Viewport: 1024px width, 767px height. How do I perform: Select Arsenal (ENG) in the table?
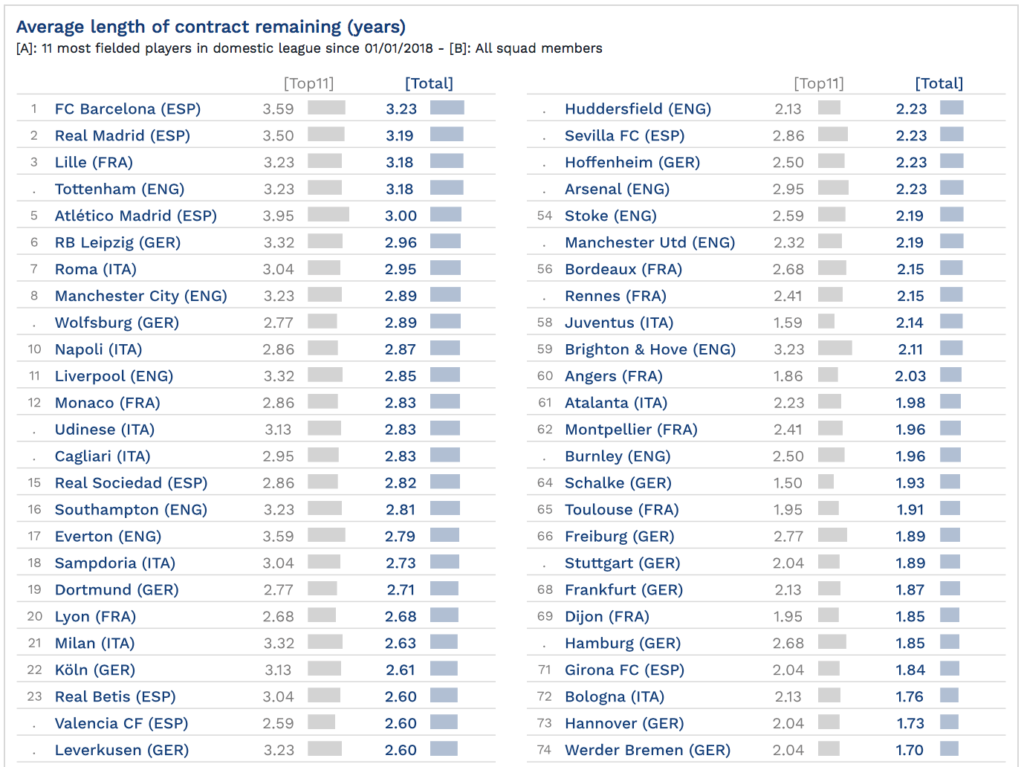pyautogui.click(x=616, y=189)
